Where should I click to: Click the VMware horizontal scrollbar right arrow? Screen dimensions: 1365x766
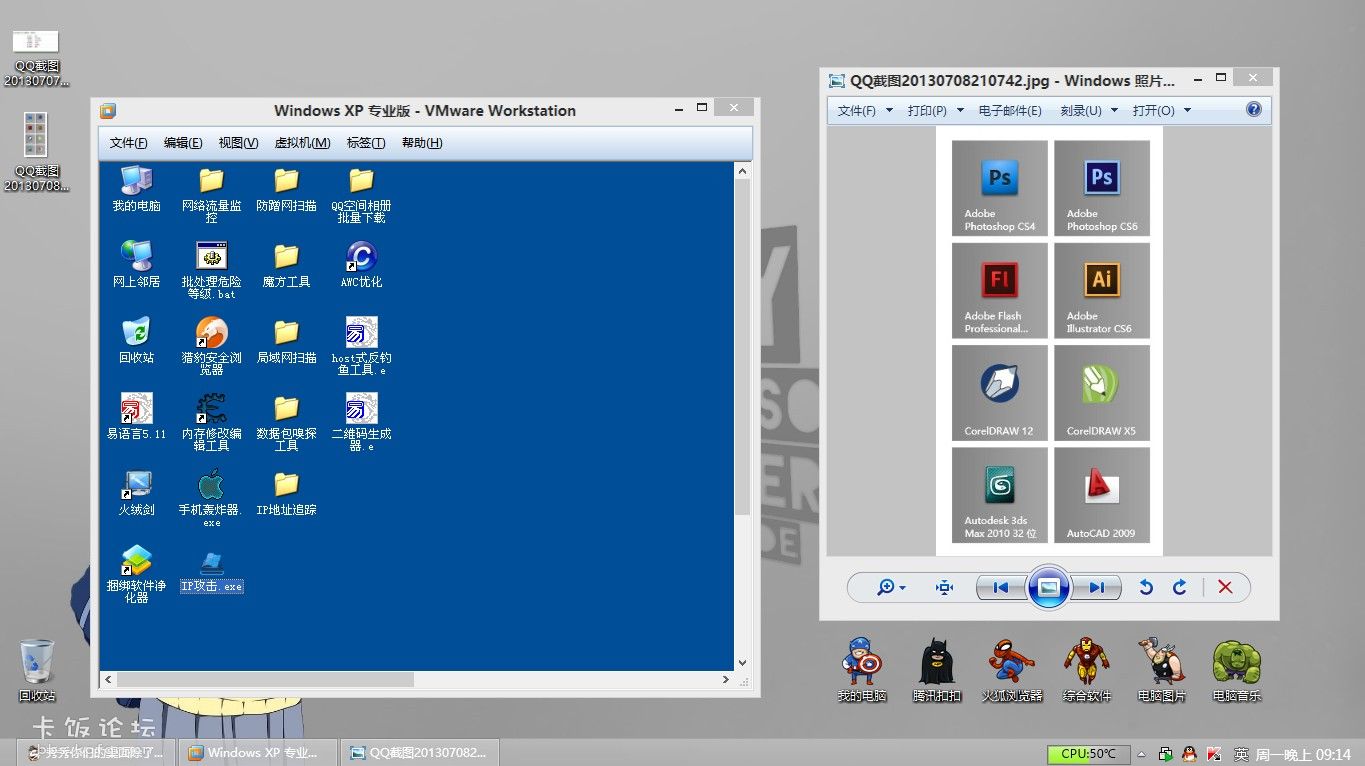726,680
